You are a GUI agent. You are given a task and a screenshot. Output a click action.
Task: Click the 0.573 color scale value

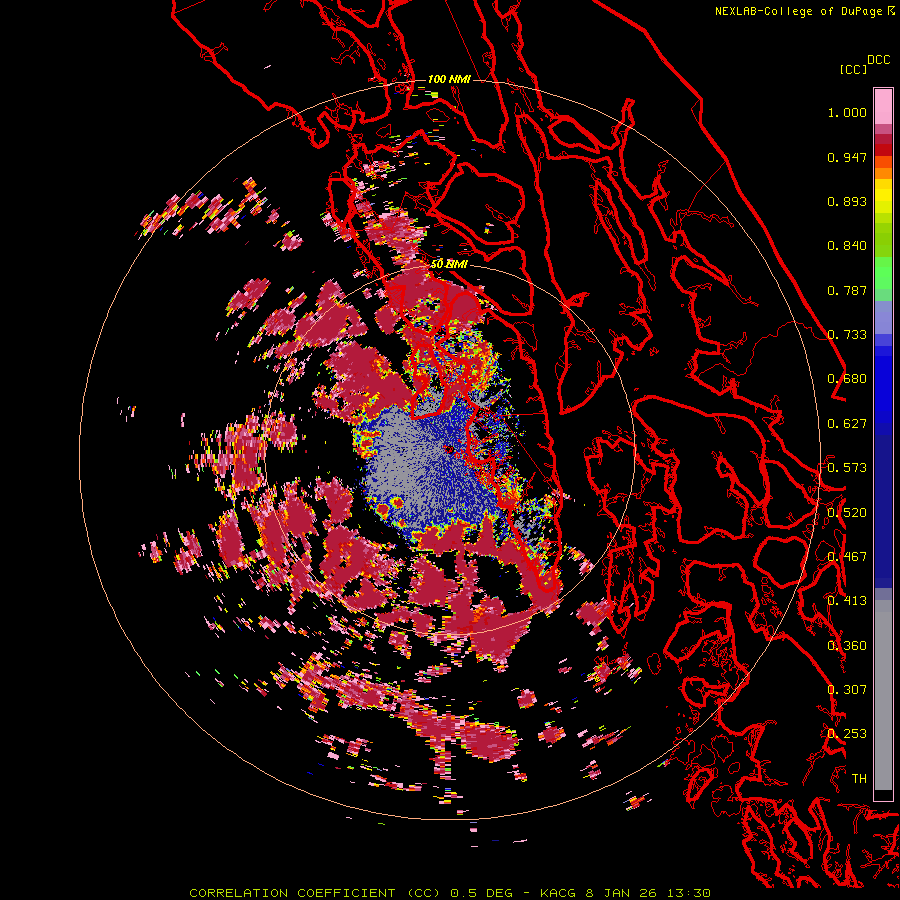[x=847, y=468]
